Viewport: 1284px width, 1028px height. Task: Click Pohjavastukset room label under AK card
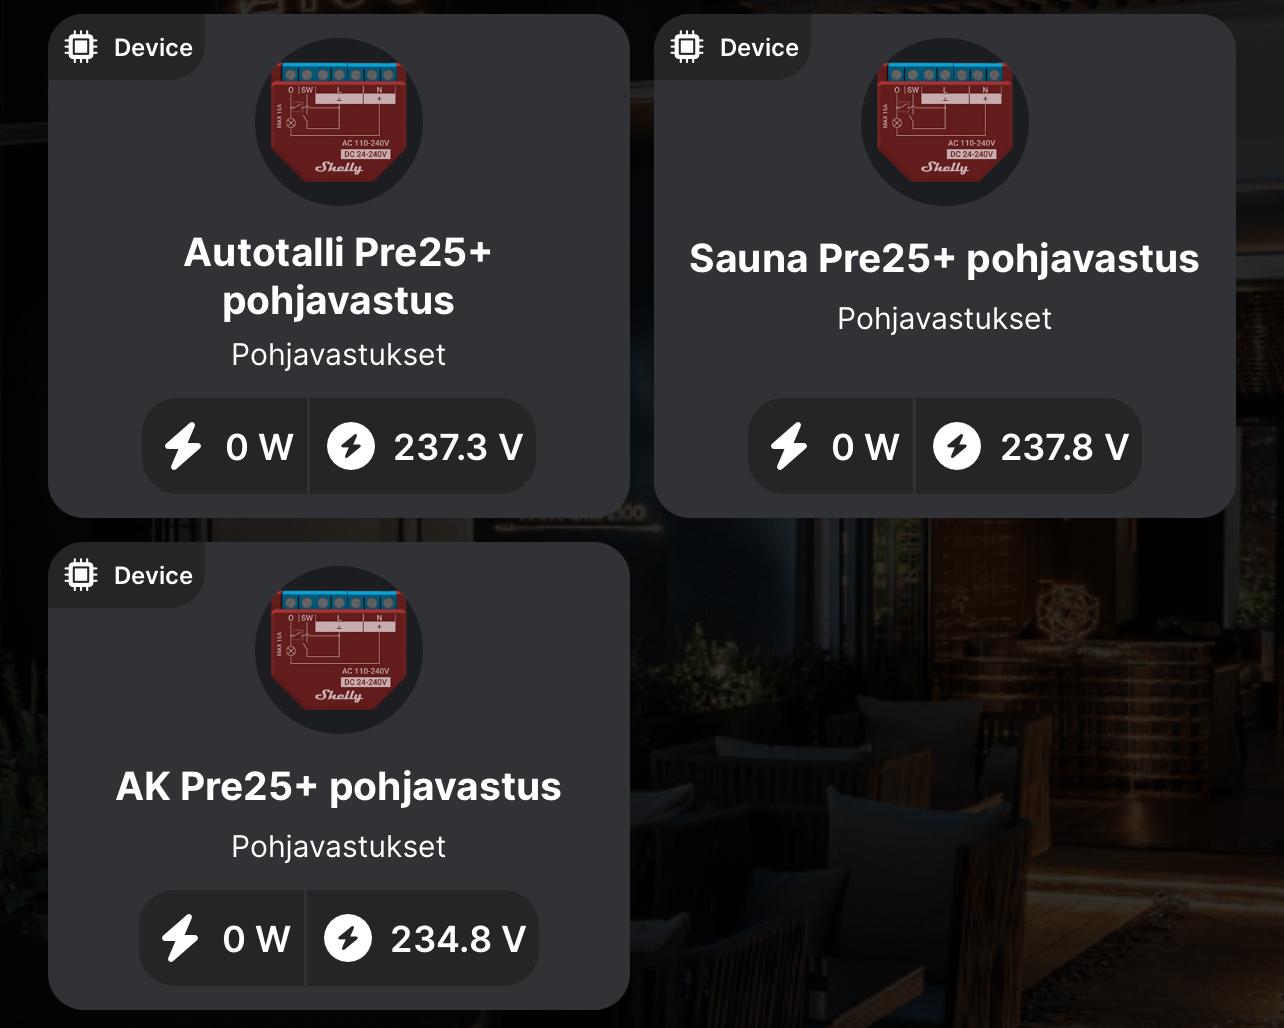339,847
